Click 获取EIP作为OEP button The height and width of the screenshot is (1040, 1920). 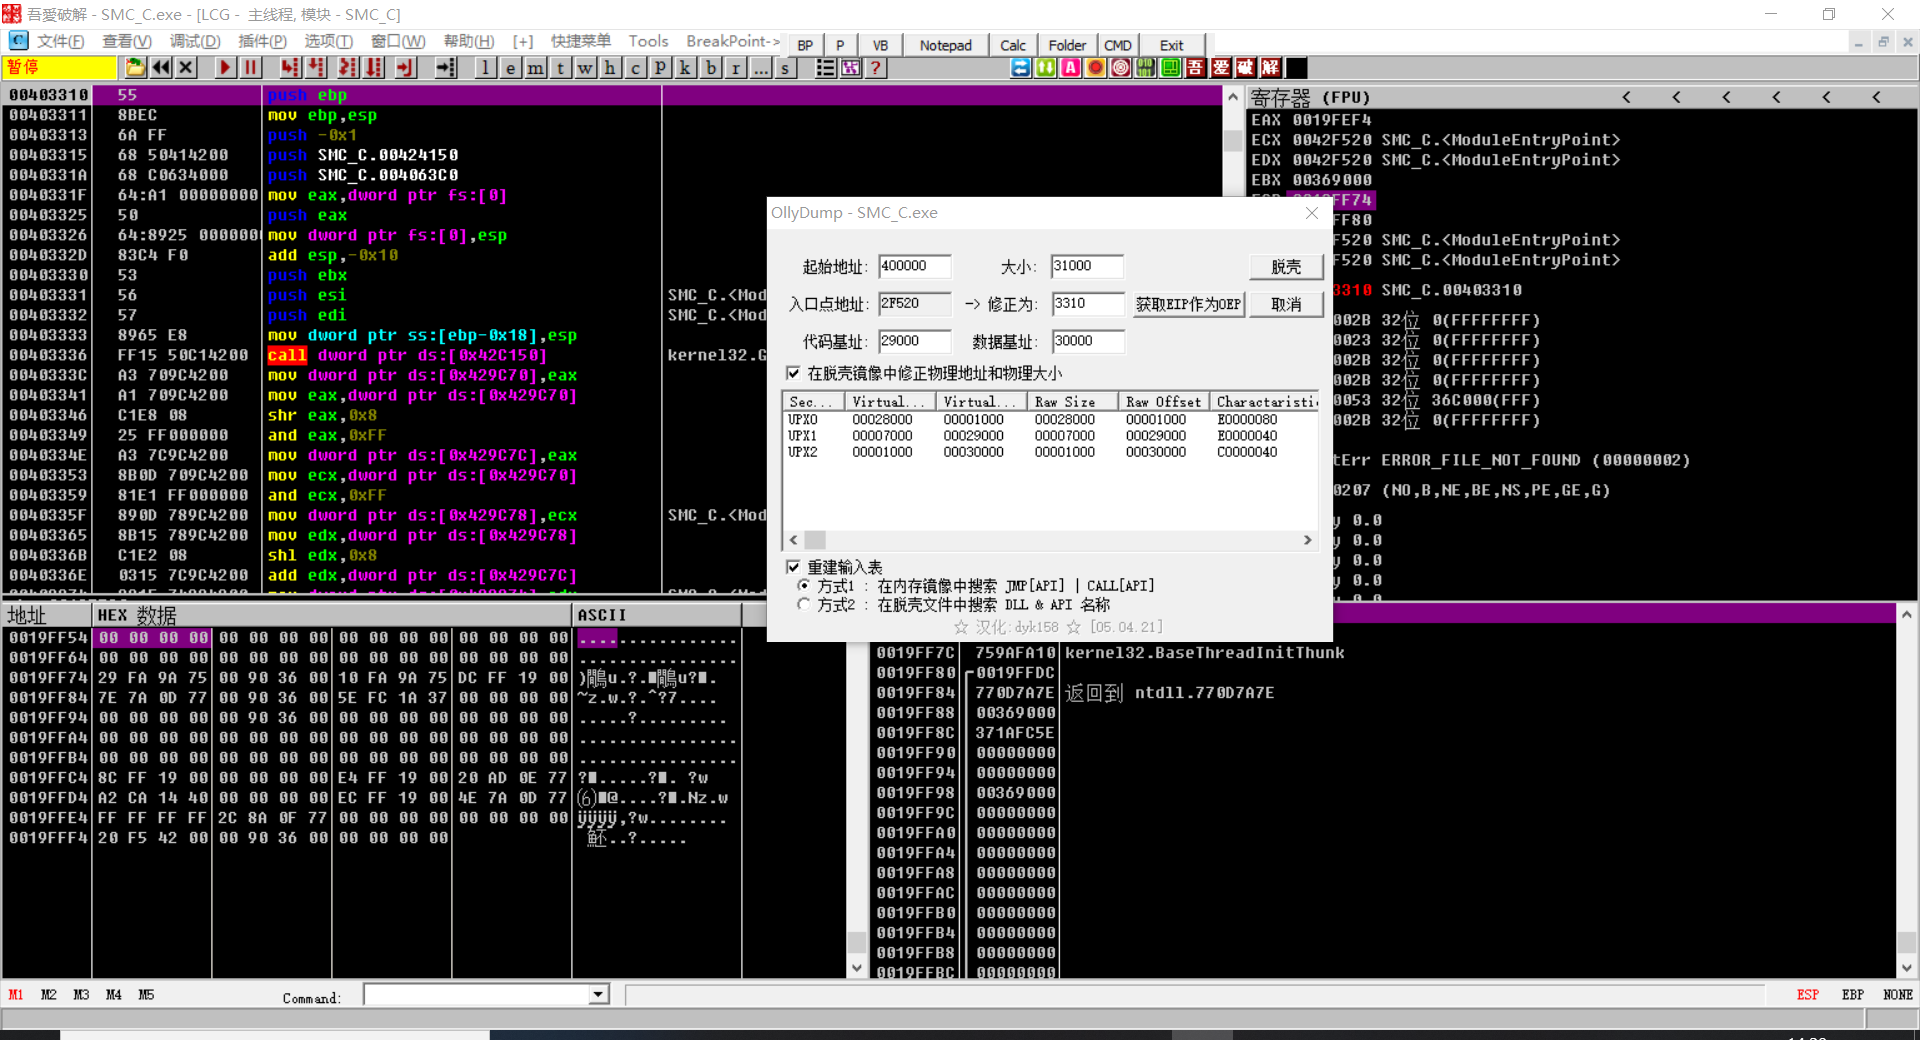click(x=1188, y=304)
